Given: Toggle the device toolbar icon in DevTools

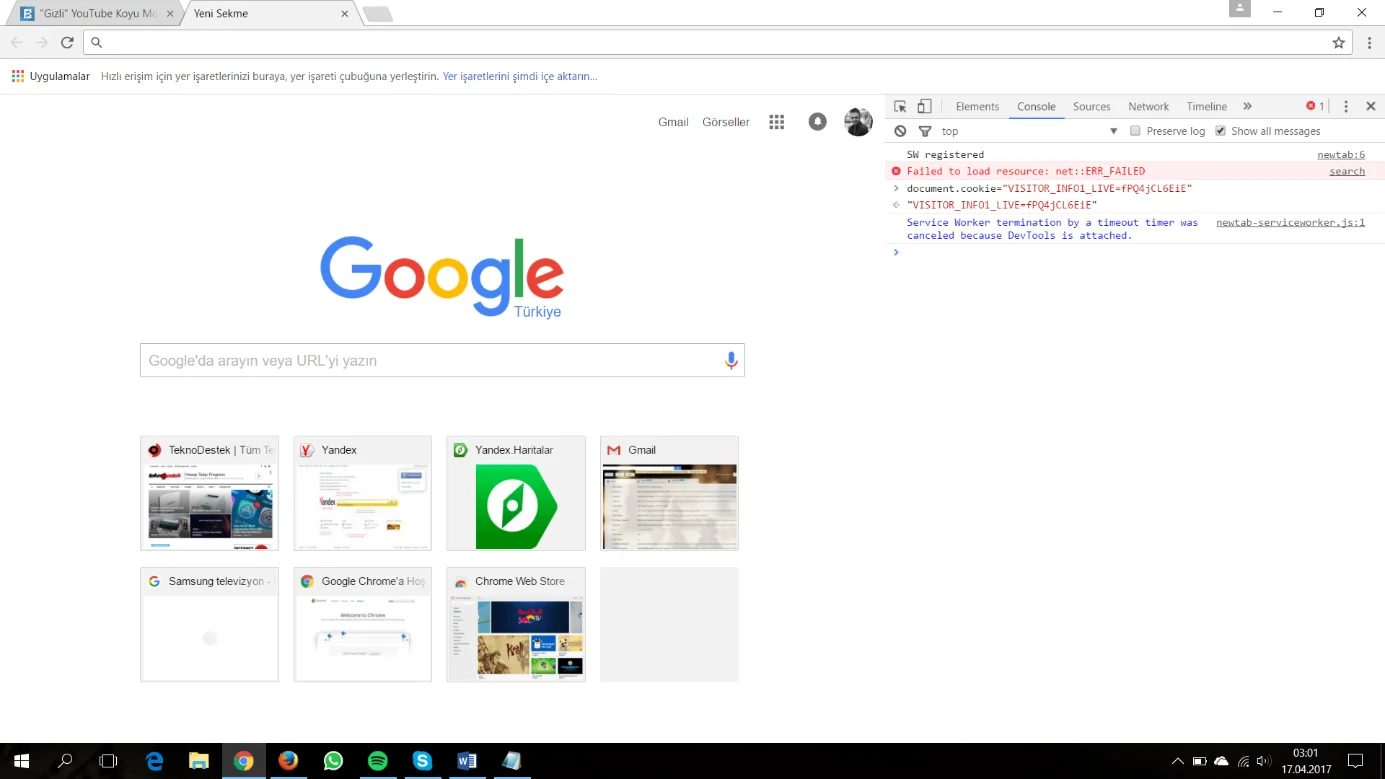Looking at the screenshot, I should [924, 106].
